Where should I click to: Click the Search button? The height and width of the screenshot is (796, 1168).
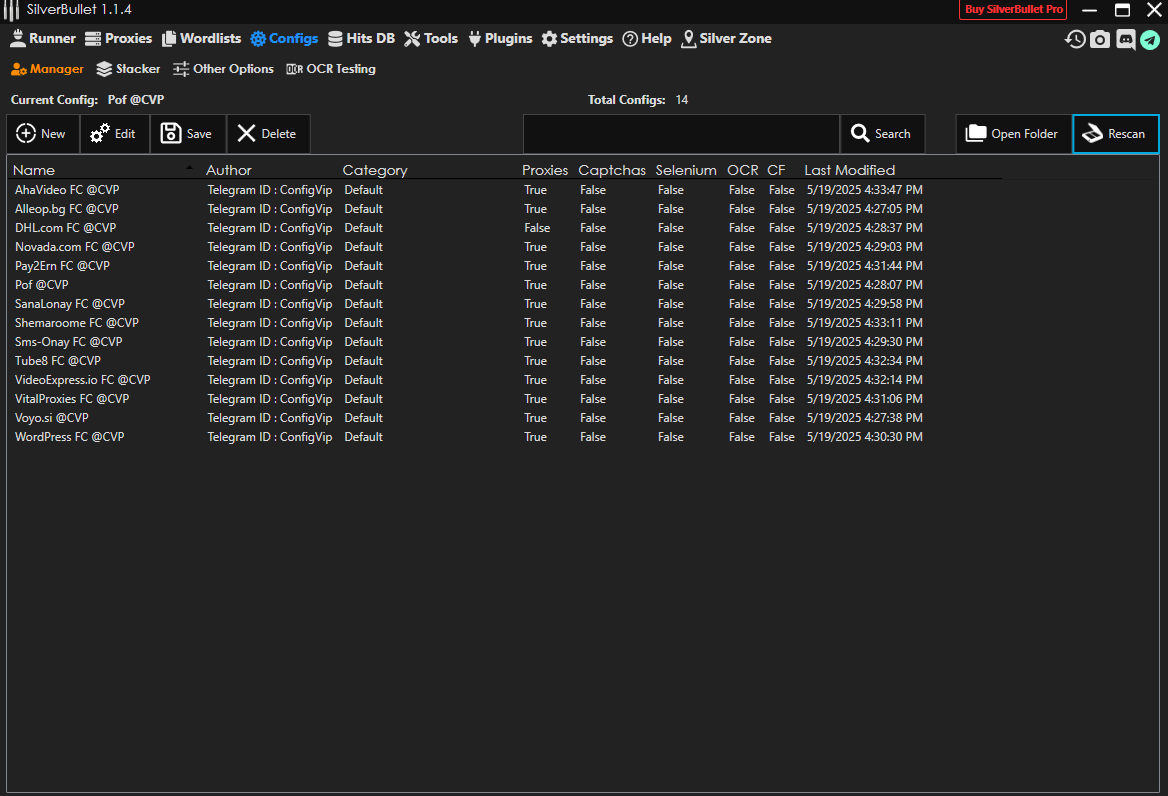coord(882,134)
